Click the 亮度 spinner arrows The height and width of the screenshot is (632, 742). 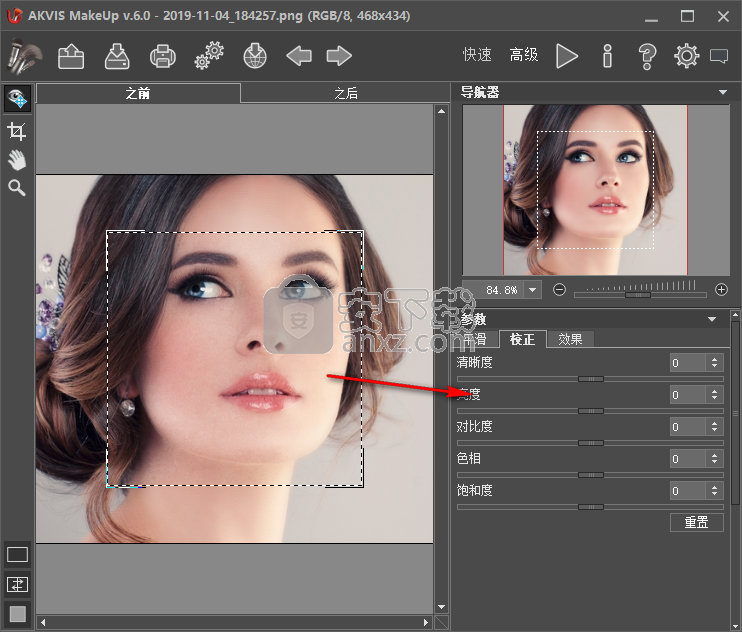pyautogui.click(x=715, y=395)
